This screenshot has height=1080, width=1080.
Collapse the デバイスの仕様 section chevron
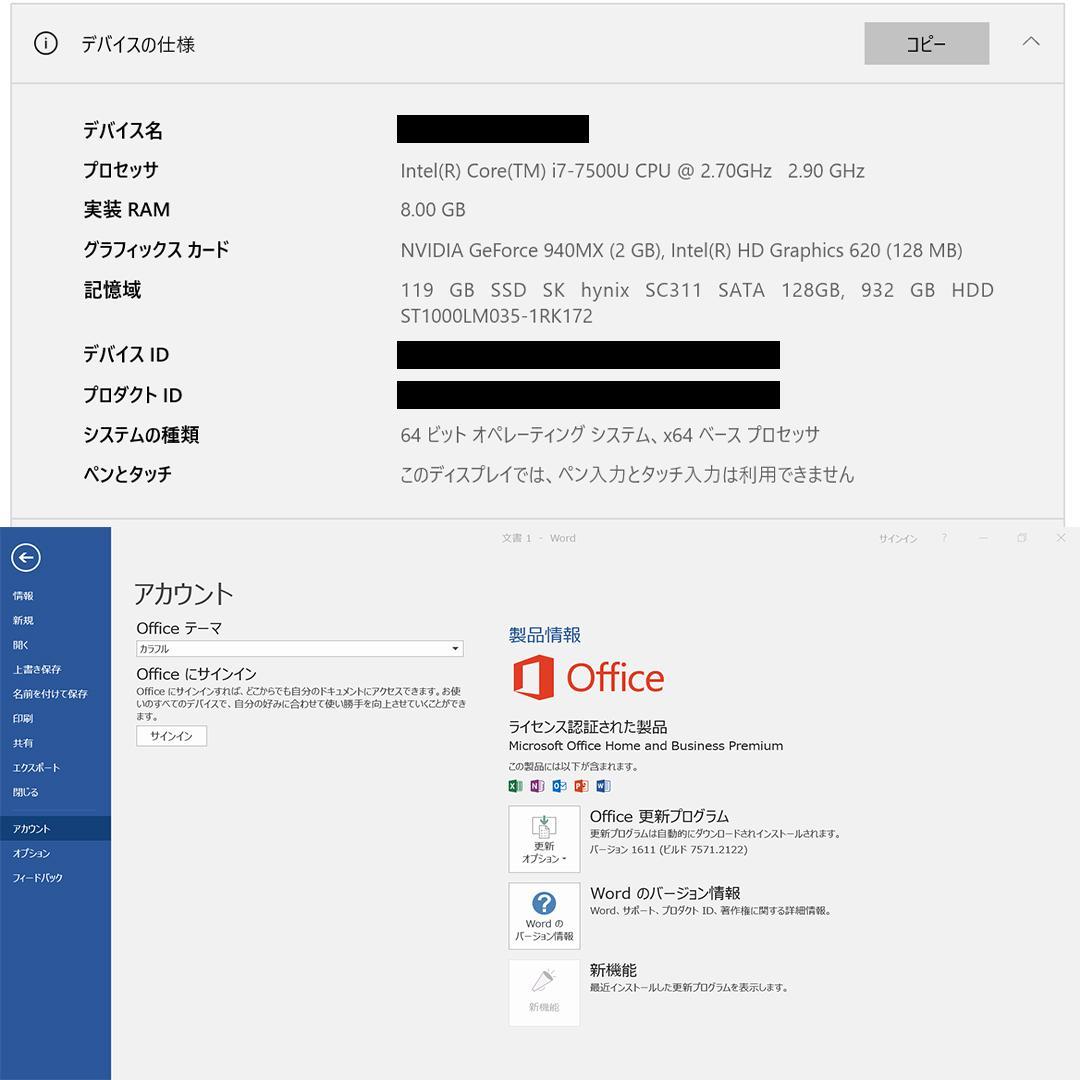1031,43
